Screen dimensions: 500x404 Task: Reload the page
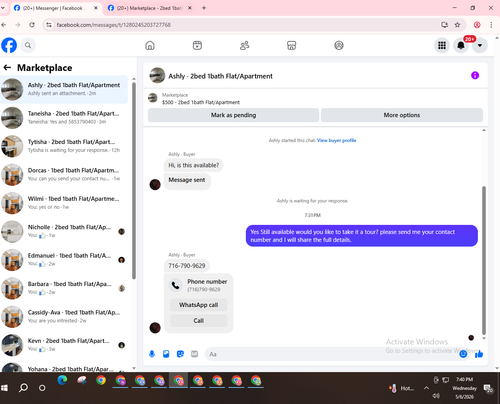pyautogui.click(x=32, y=25)
